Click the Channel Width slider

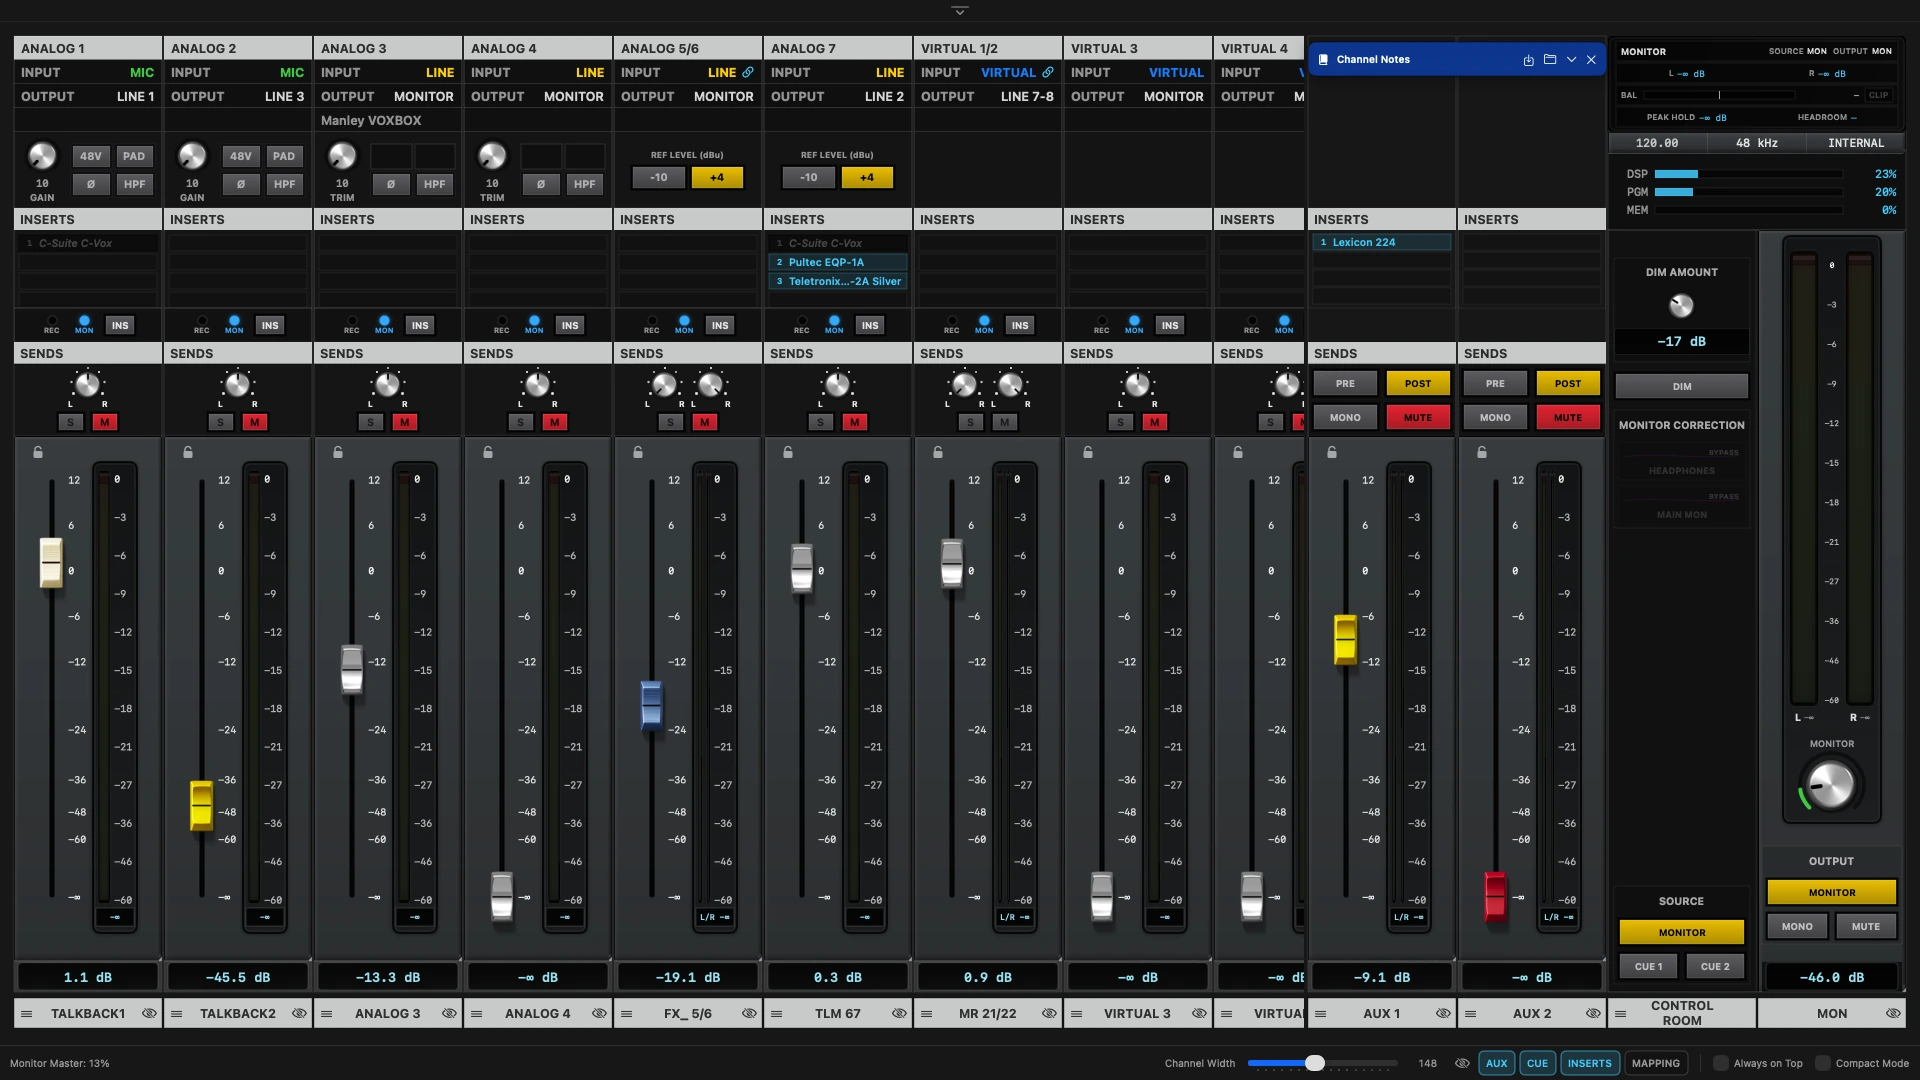coord(1322,1063)
